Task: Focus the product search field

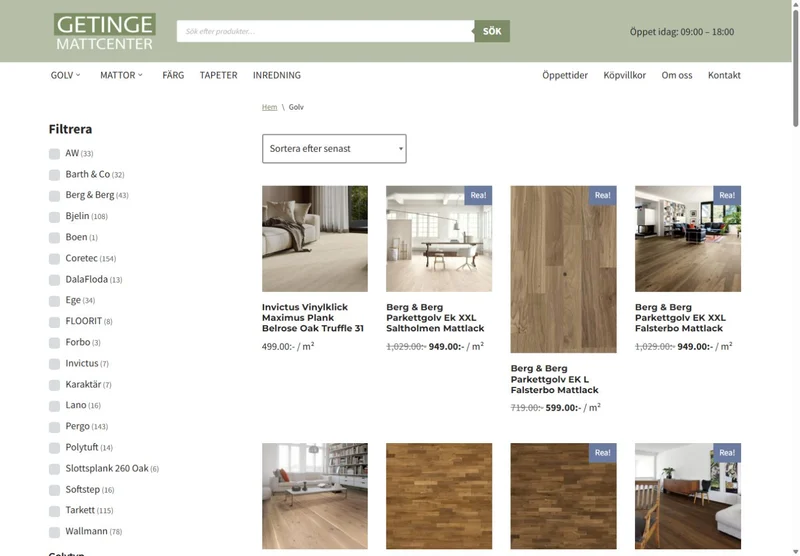Action: (x=326, y=31)
